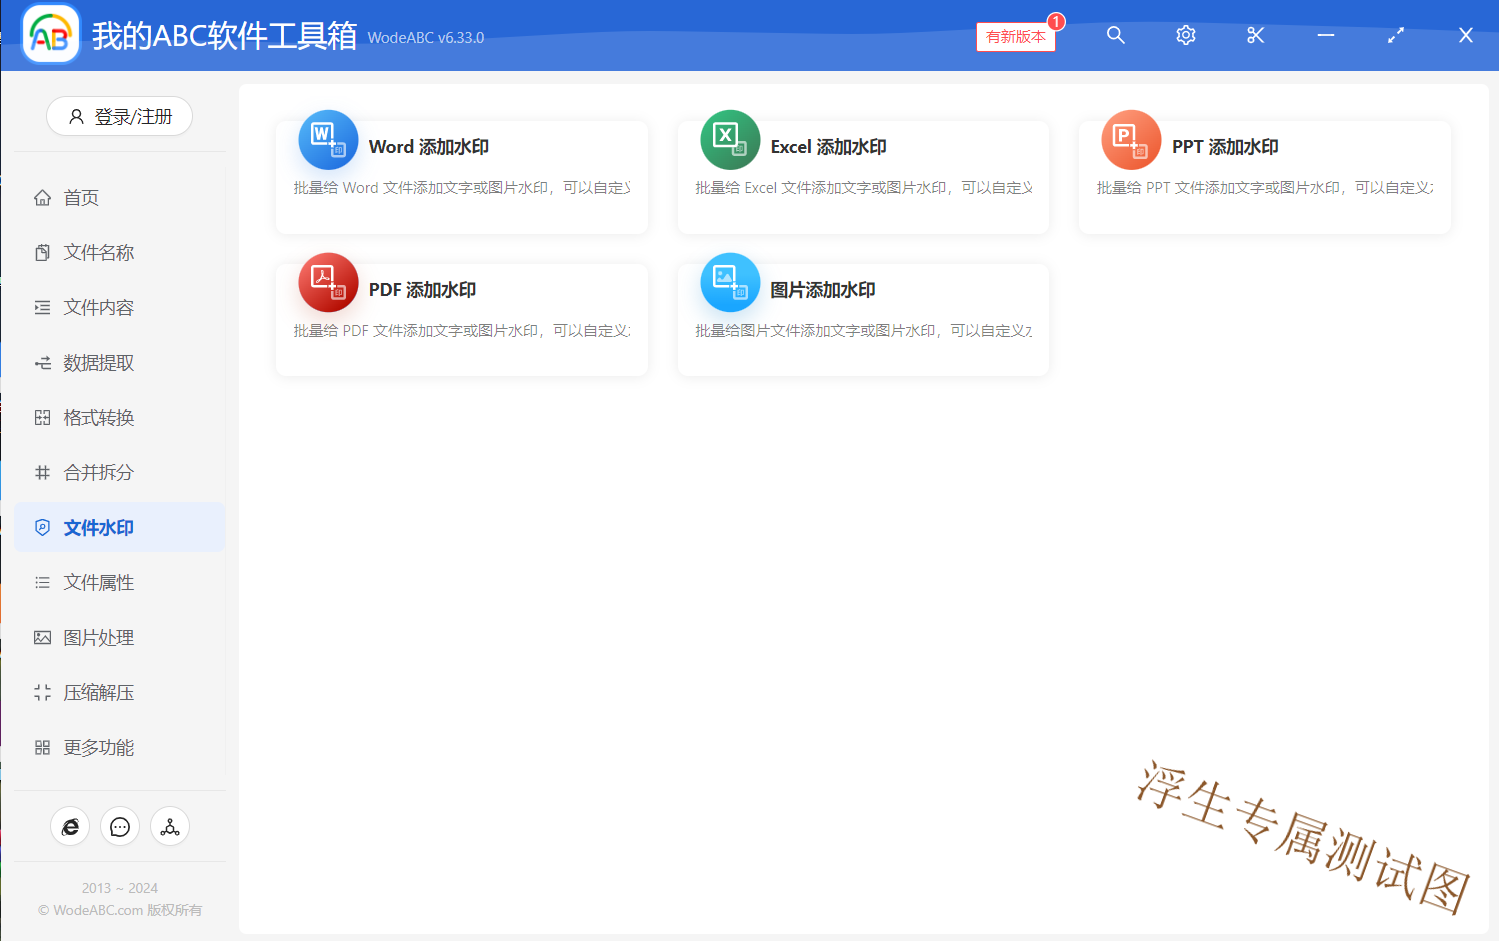Click the Excel 添加水印 green icon
The height and width of the screenshot is (941, 1499).
click(730, 140)
